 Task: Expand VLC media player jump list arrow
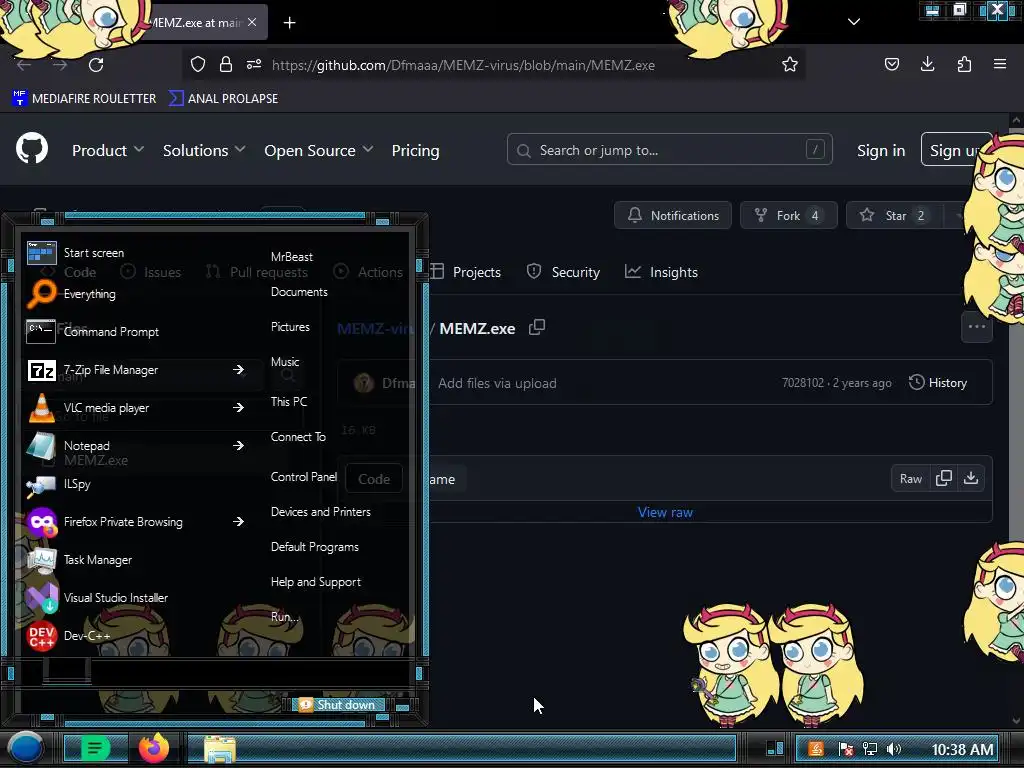coord(238,408)
